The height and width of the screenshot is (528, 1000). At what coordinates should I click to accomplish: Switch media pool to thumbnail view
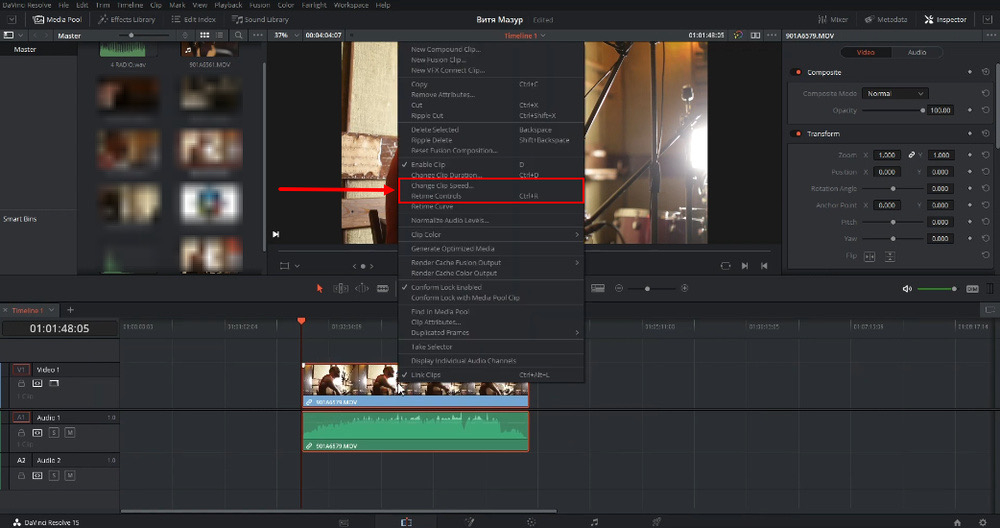[x=204, y=35]
